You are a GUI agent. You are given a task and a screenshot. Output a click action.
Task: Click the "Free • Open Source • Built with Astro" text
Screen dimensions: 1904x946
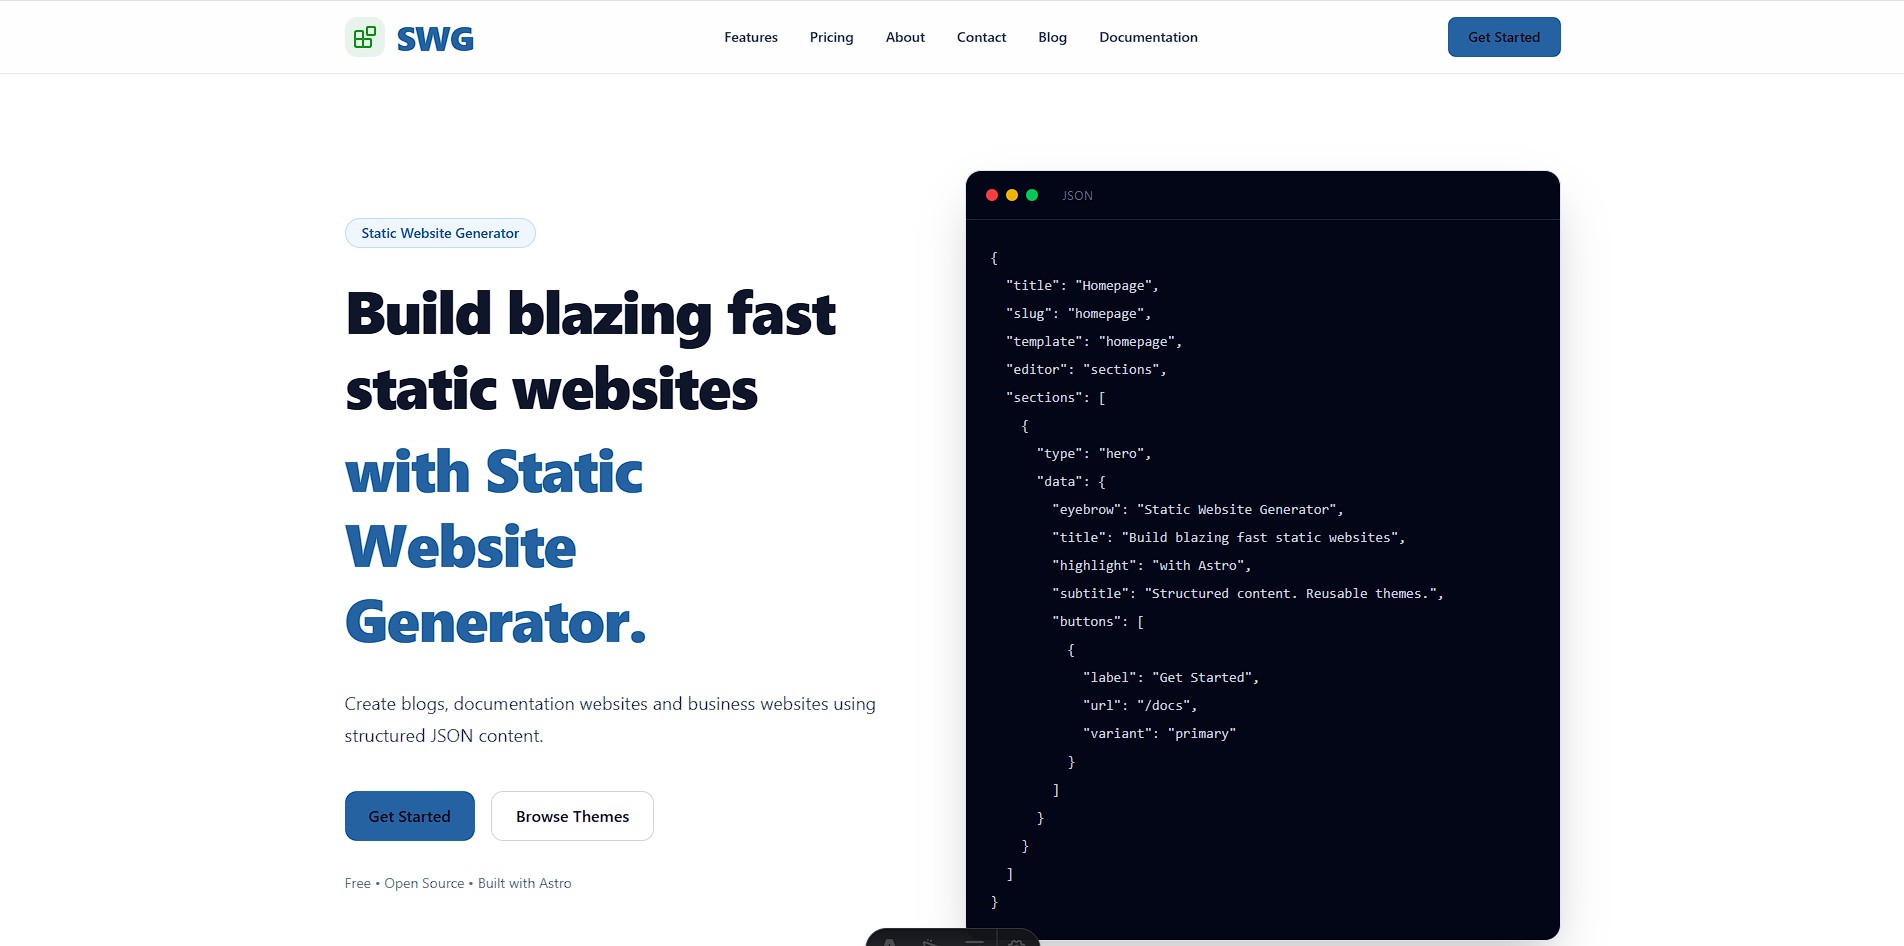tap(458, 883)
